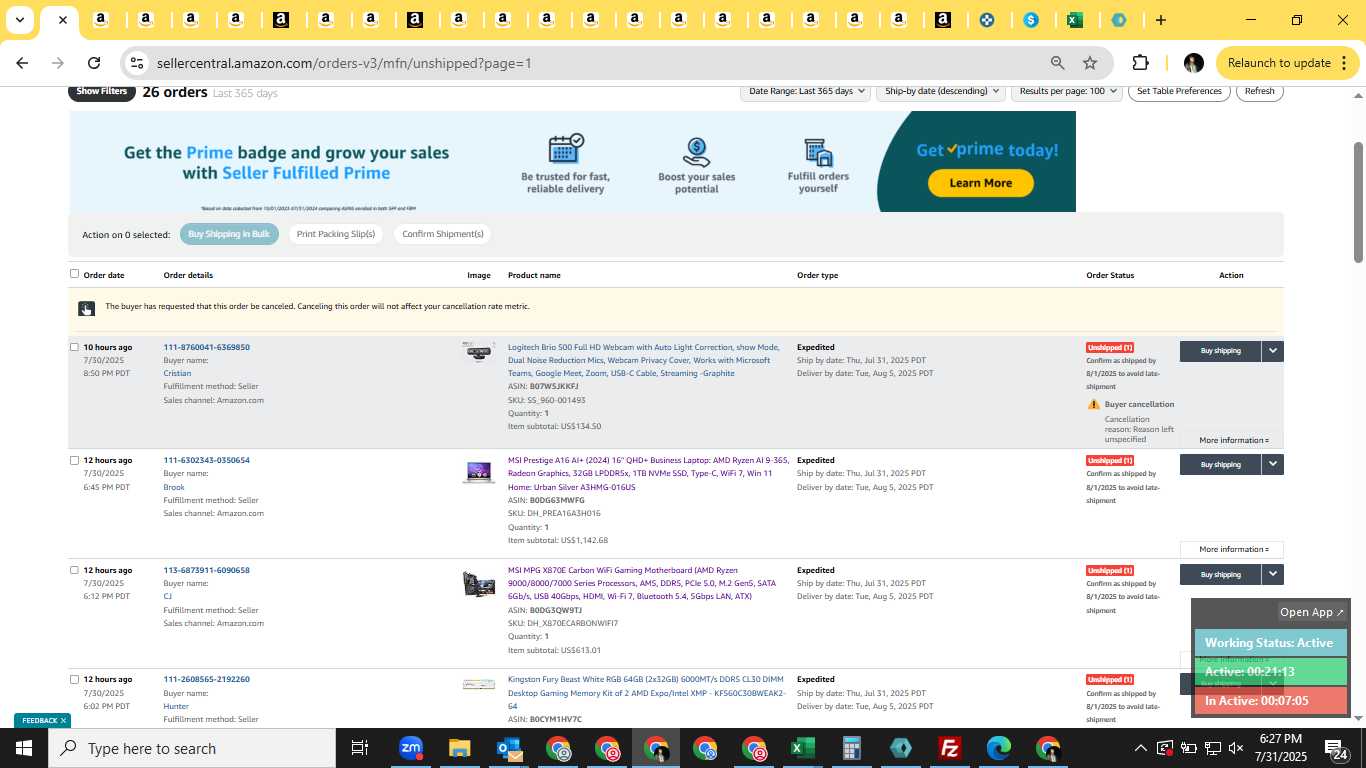The width and height of the screenshot is (1366, 768).
Task: Open Zoom from the taskbar
Action: click(410, 748)
